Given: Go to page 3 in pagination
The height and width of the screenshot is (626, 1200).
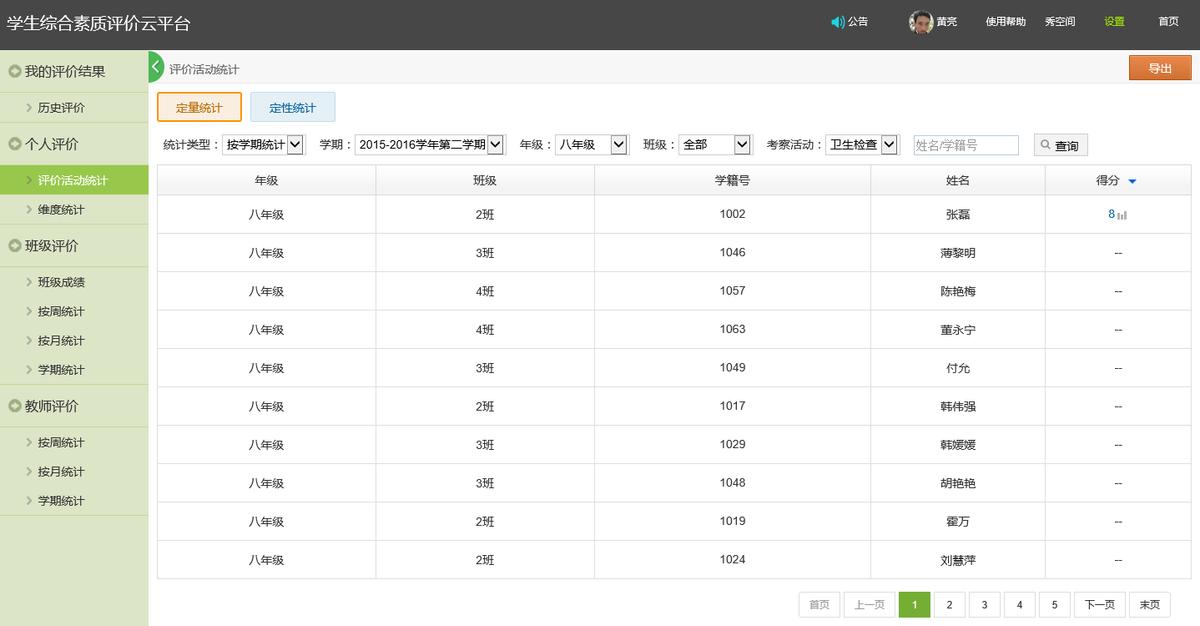Looking at the screenshot, I should [984, 605].
